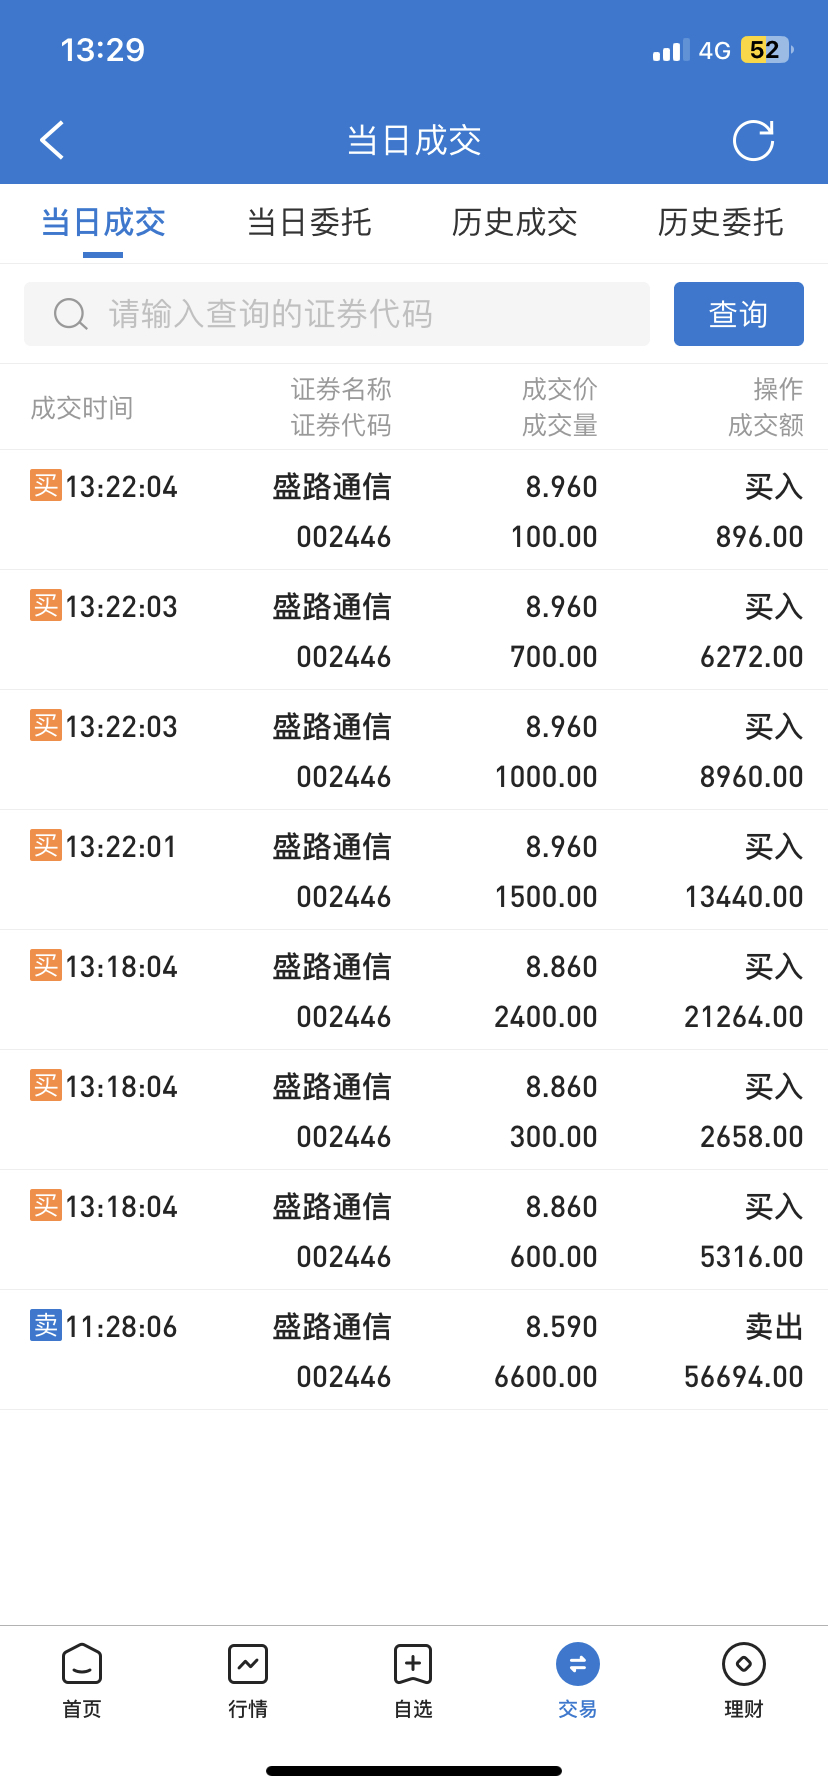Tap the back arrow icon
Image resolution: width=828 pixels, height=1792 pixels.
(52, 140)
